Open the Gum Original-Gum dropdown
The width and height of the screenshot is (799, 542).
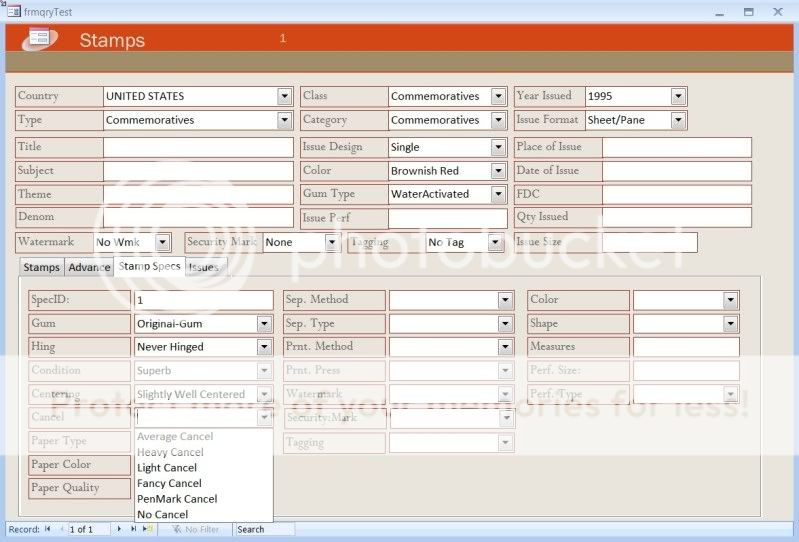pyautogui.click(x=264, y=323)
